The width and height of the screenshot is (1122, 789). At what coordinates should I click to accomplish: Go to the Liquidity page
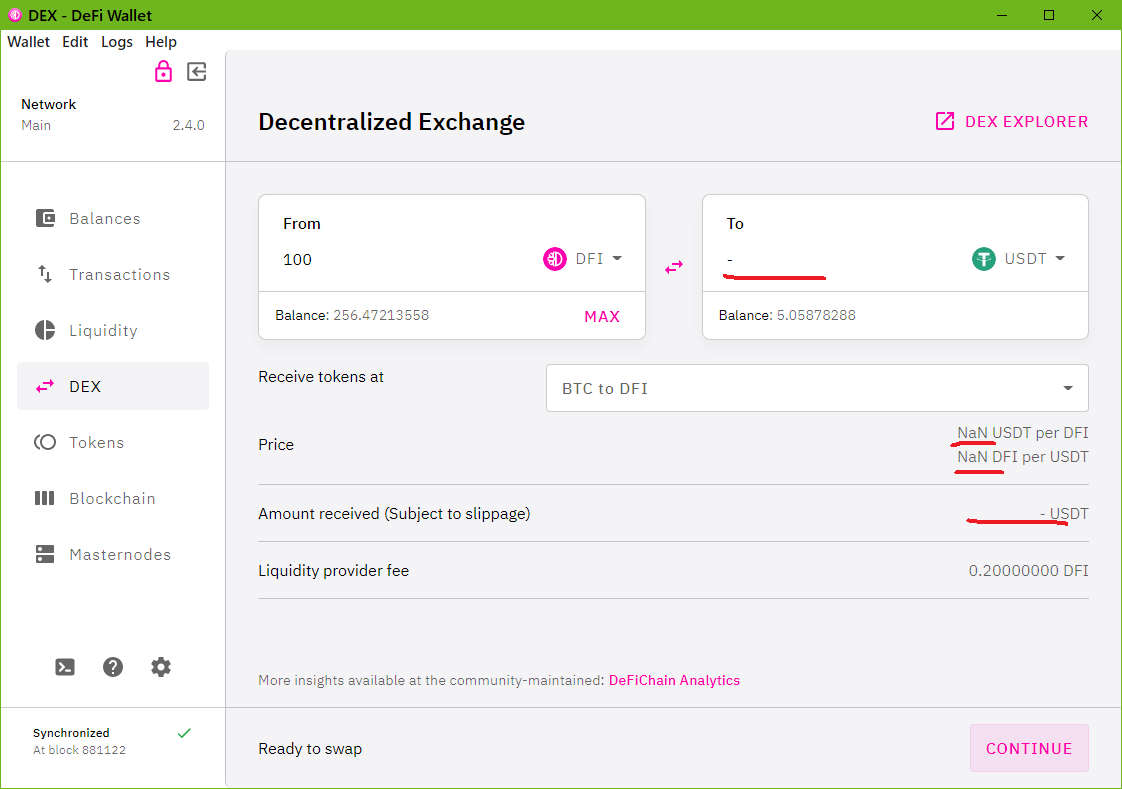(113, 330)
